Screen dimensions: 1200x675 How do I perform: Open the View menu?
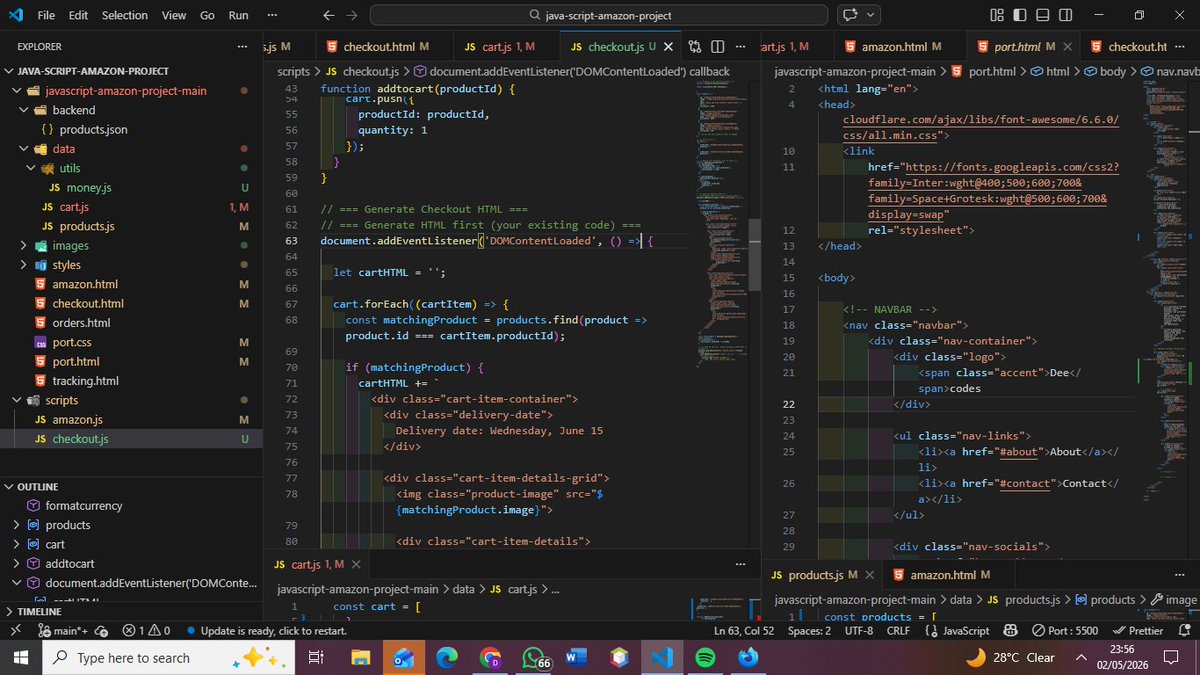click(x=174, y=15)
